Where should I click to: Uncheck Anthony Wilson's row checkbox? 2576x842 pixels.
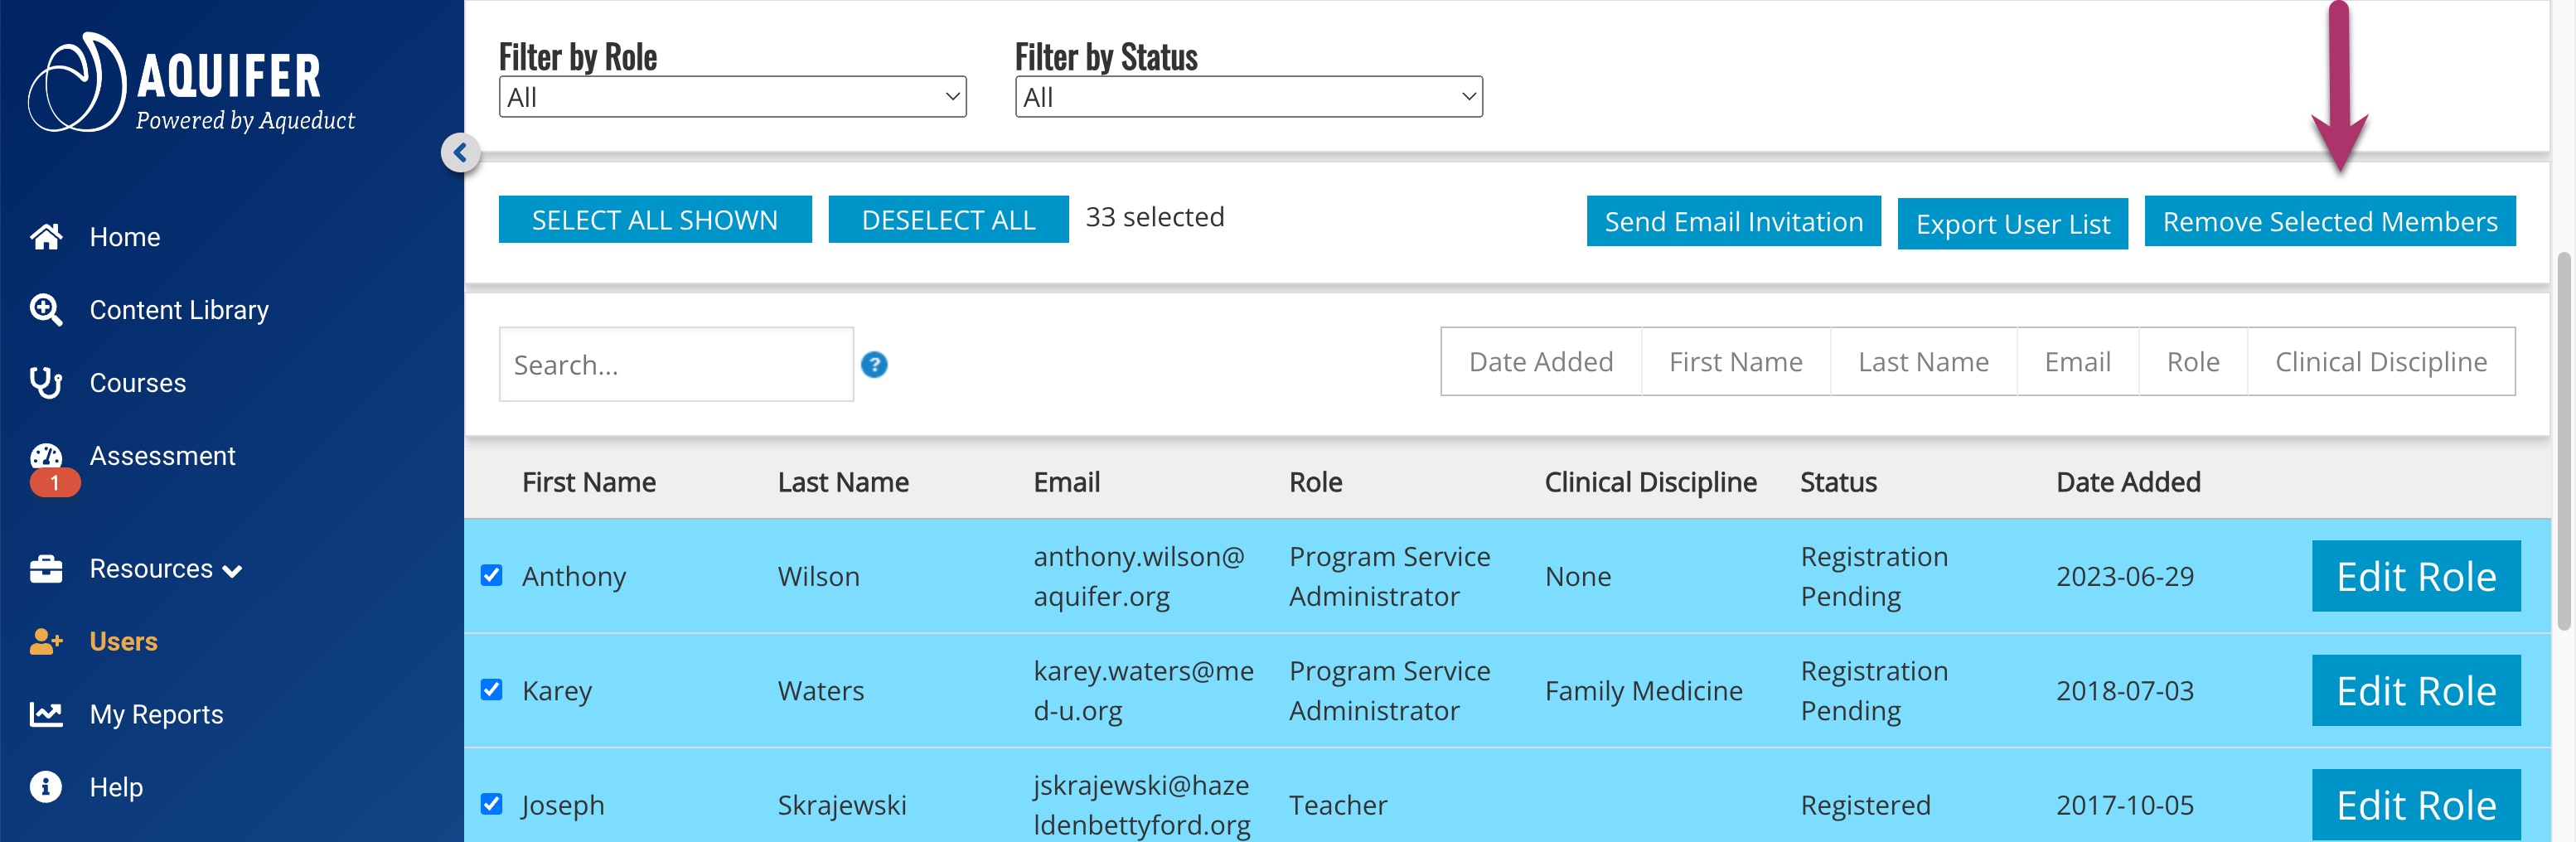tap(492, 576)
